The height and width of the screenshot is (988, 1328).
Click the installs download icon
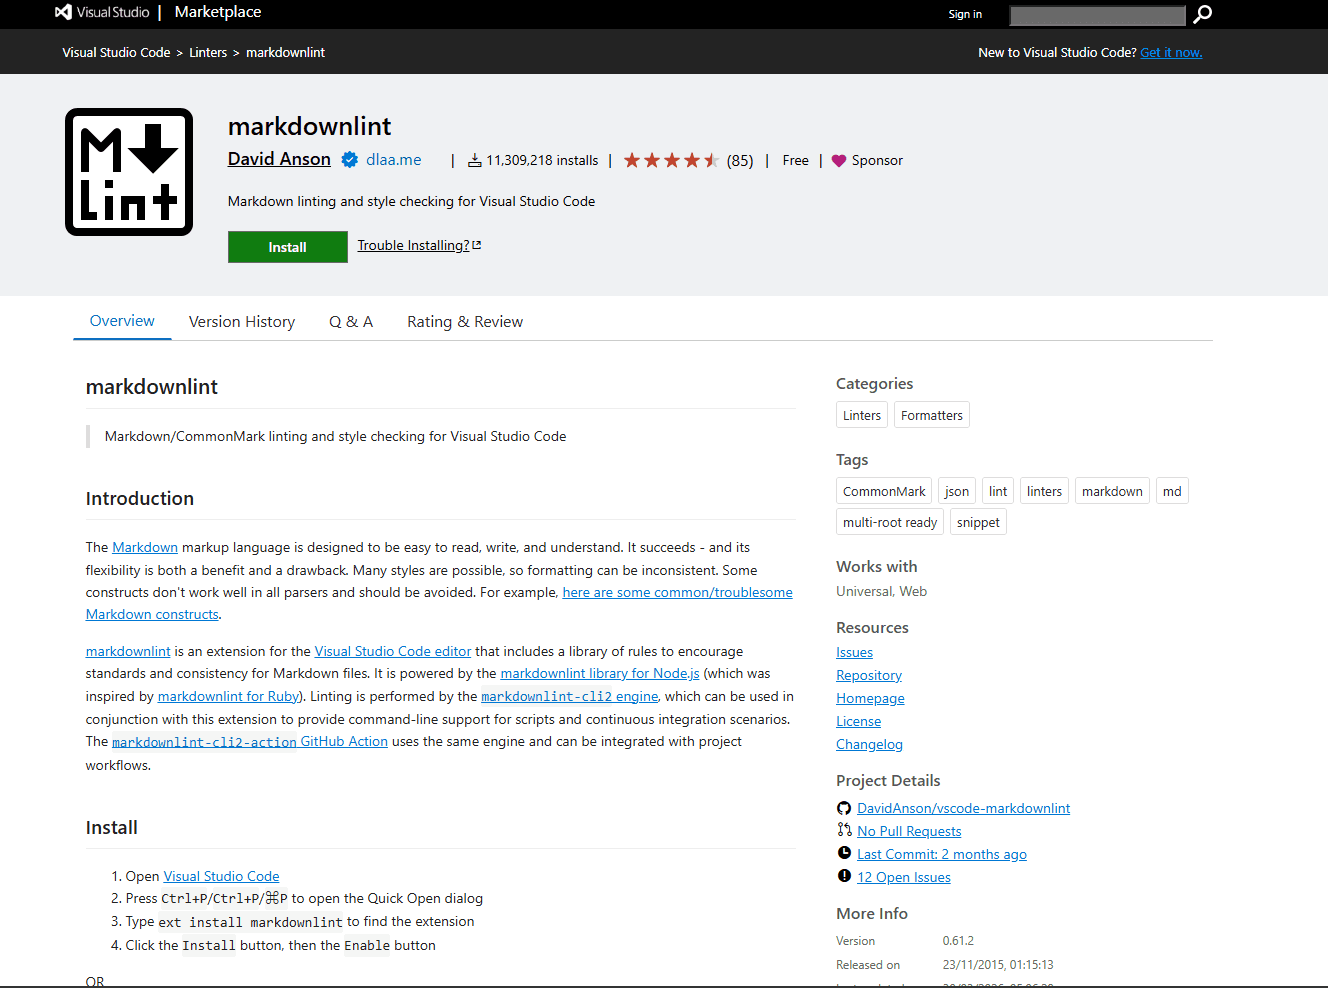point(475,160)
